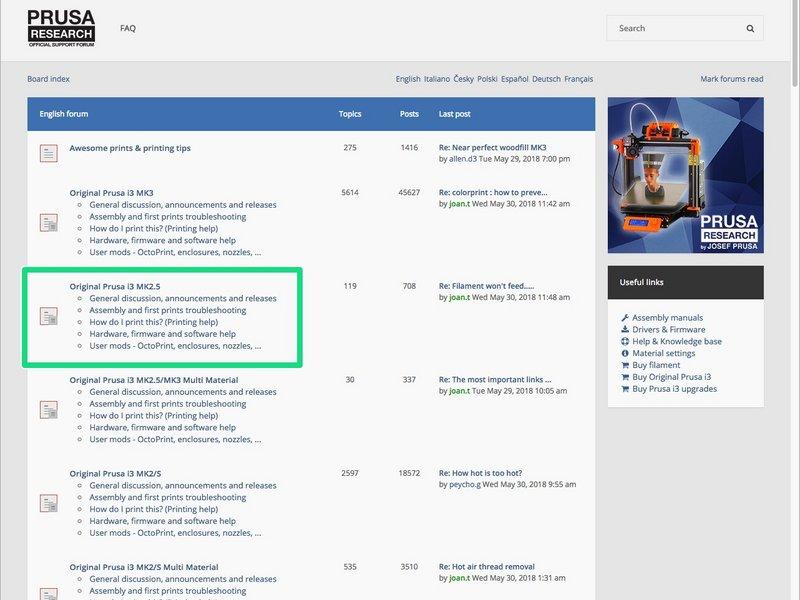Click wrench icon next to Assembly manuals
This screenshot has height=600, width=800.
(x=625, y=317)
